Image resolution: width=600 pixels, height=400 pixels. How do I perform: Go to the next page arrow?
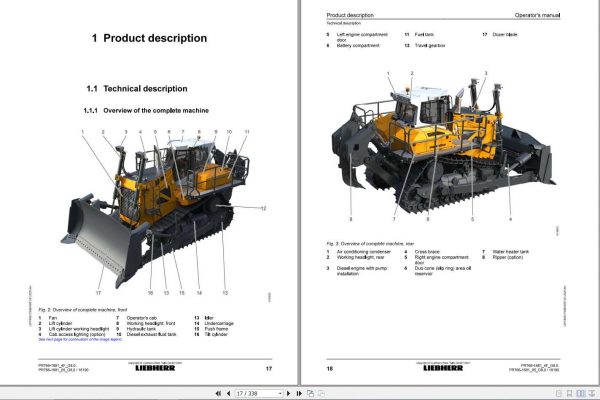(289, 393)
